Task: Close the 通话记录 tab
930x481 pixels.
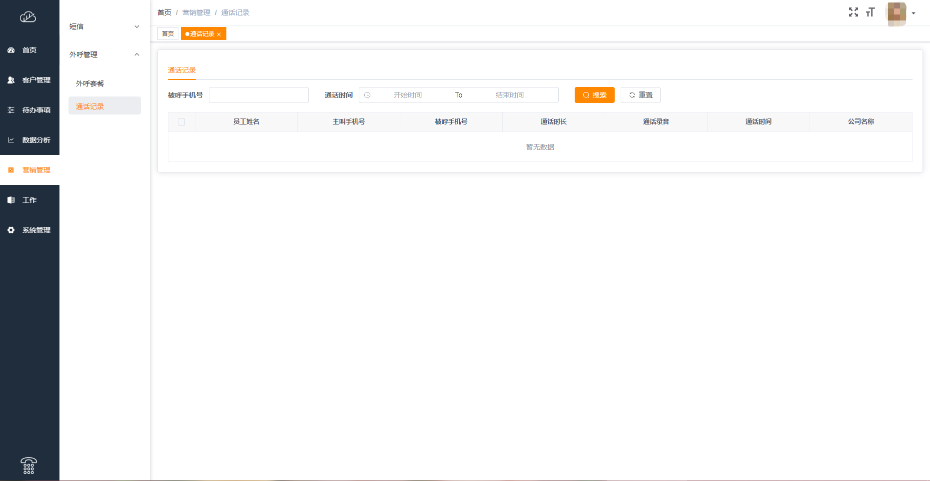Action: point(219,34)
